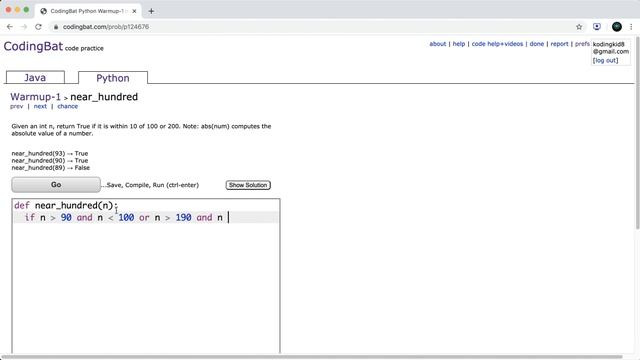Run the code with the Go button
The height and width of the screenshot is (360, 640).
click(x=56, y=185)
